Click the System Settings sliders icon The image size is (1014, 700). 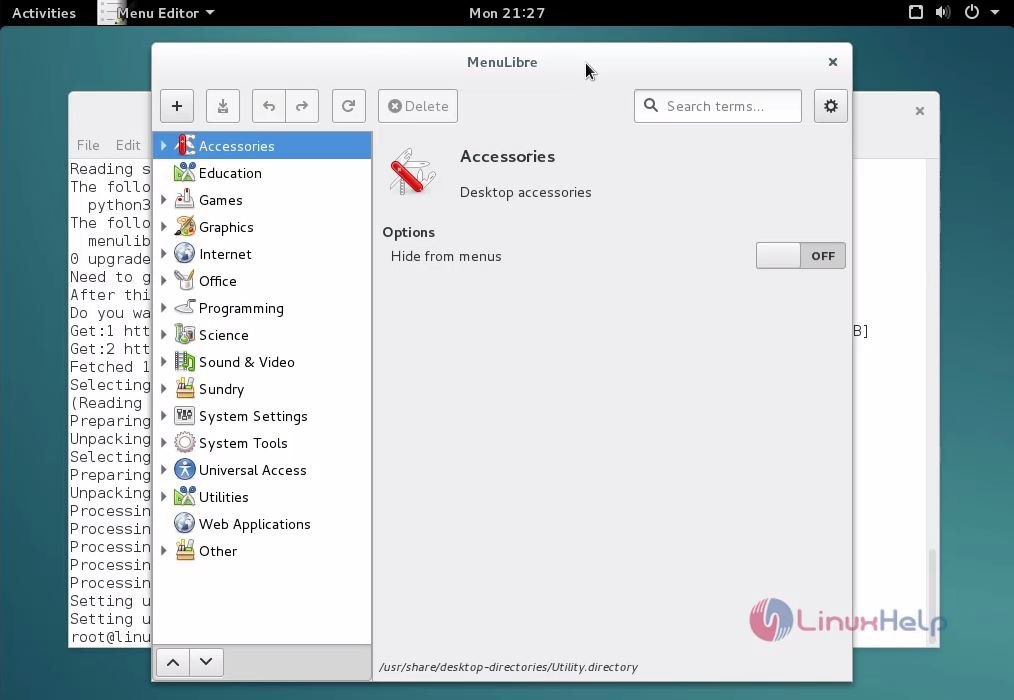click(185, 416)
